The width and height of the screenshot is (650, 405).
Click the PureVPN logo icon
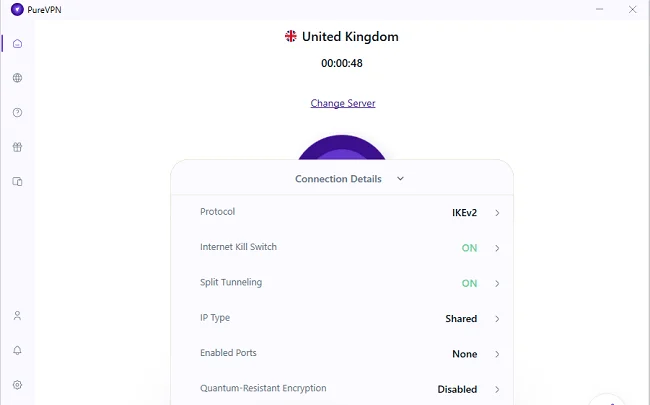pos(17,9)
